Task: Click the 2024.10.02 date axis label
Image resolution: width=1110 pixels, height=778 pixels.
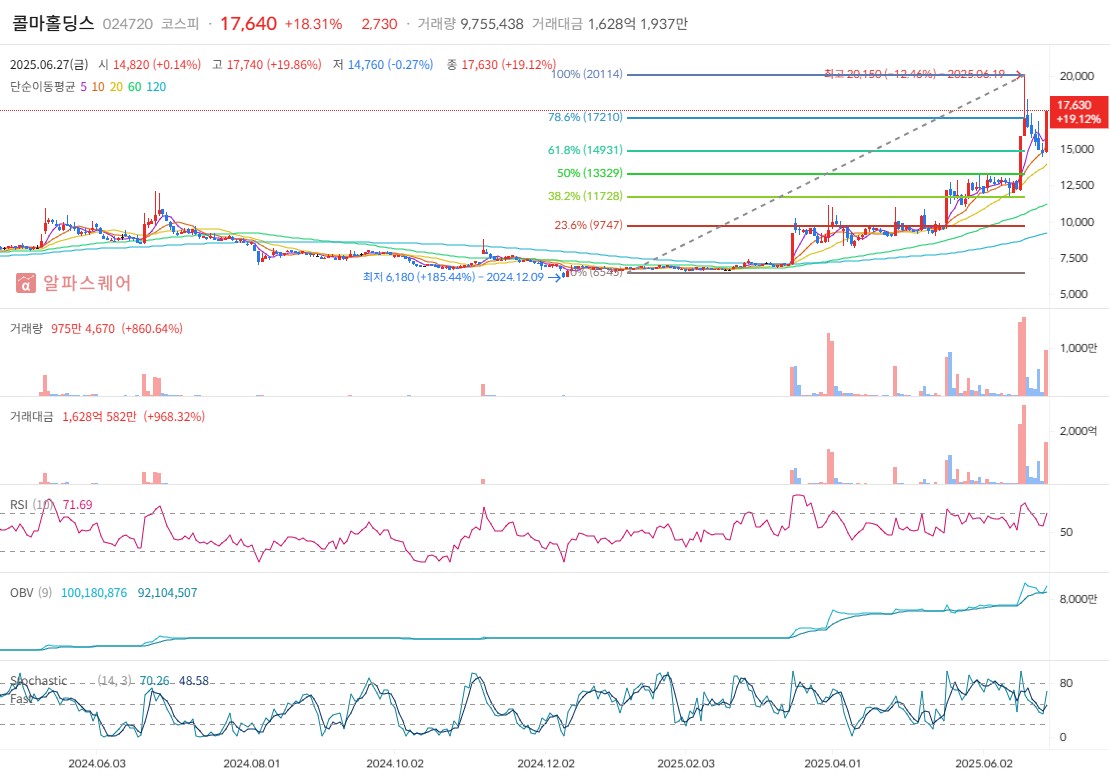Action: click(x=395, y=764)
